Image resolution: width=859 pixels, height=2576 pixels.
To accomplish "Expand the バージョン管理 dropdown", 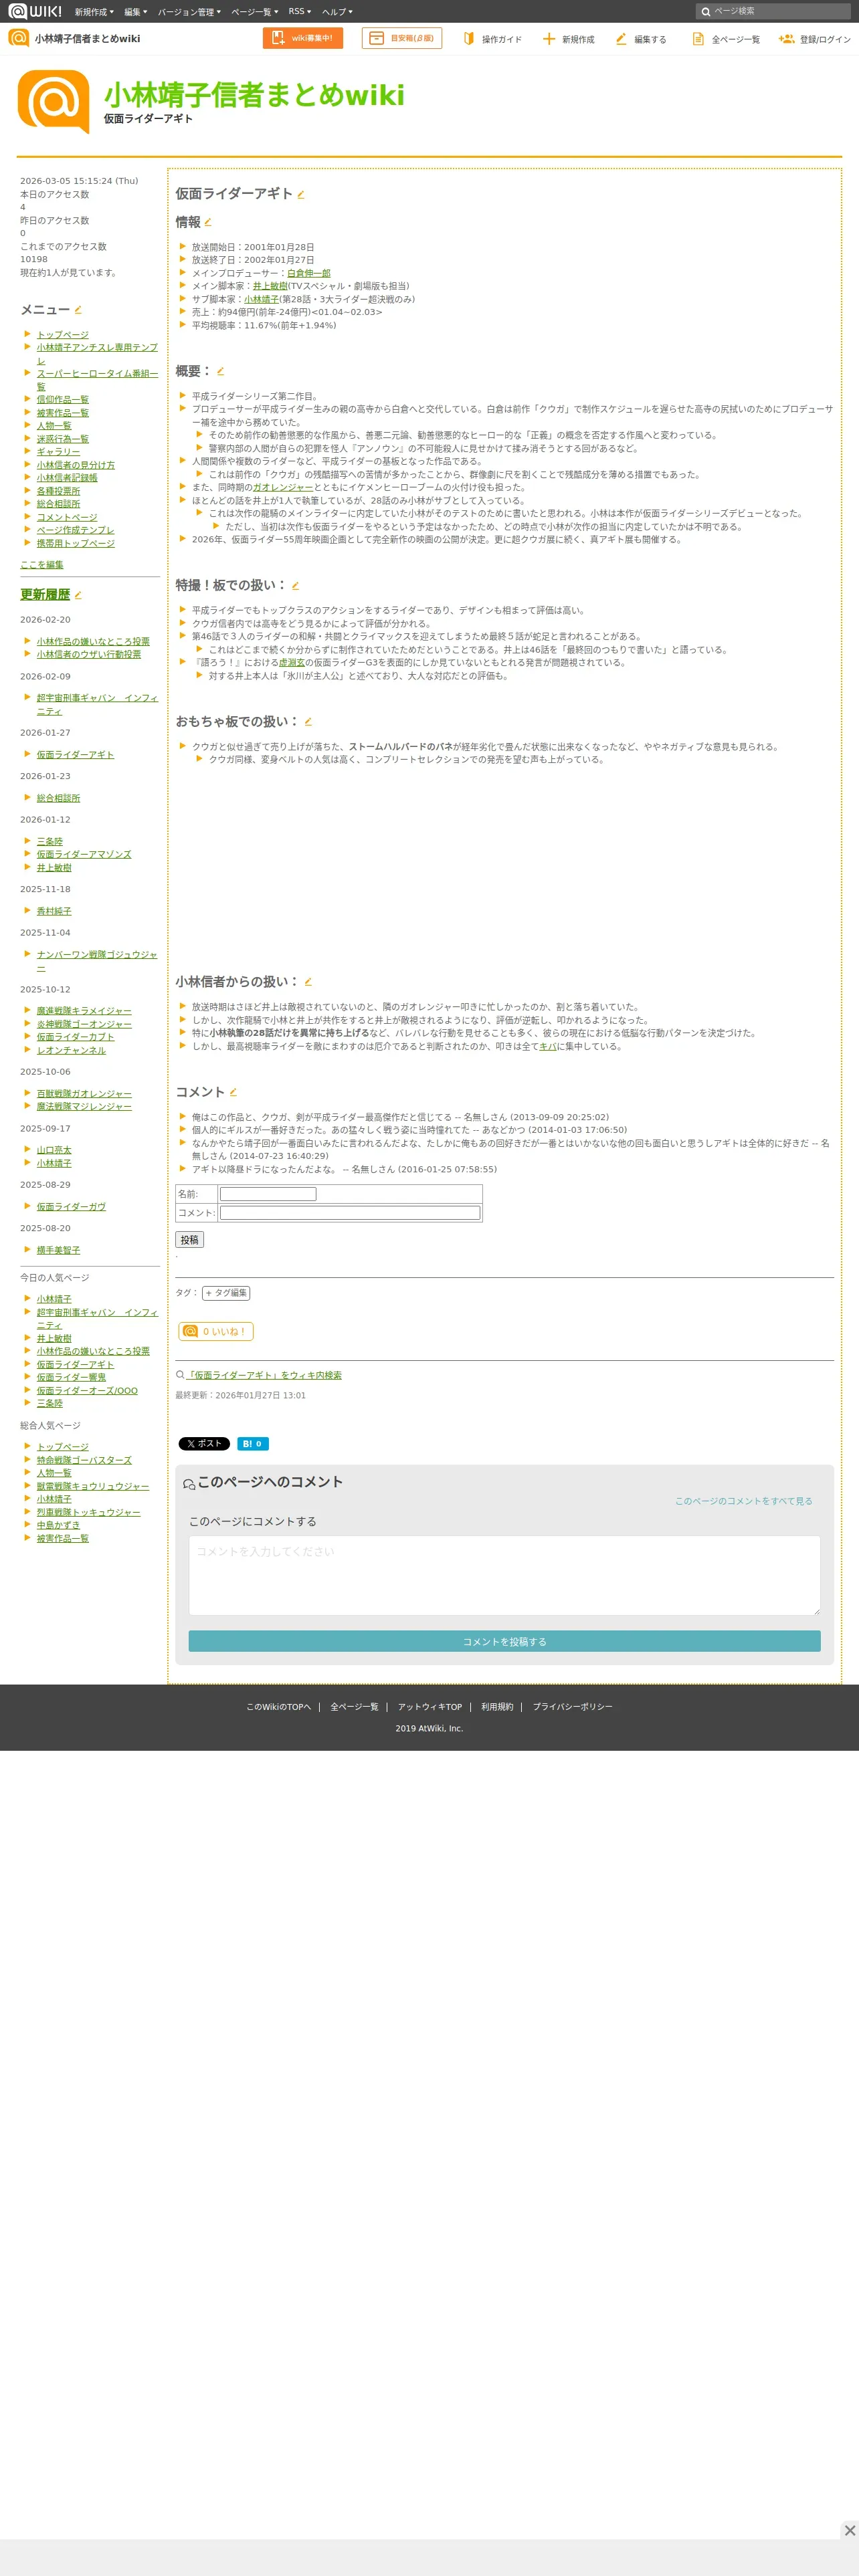I will [189, 12].
